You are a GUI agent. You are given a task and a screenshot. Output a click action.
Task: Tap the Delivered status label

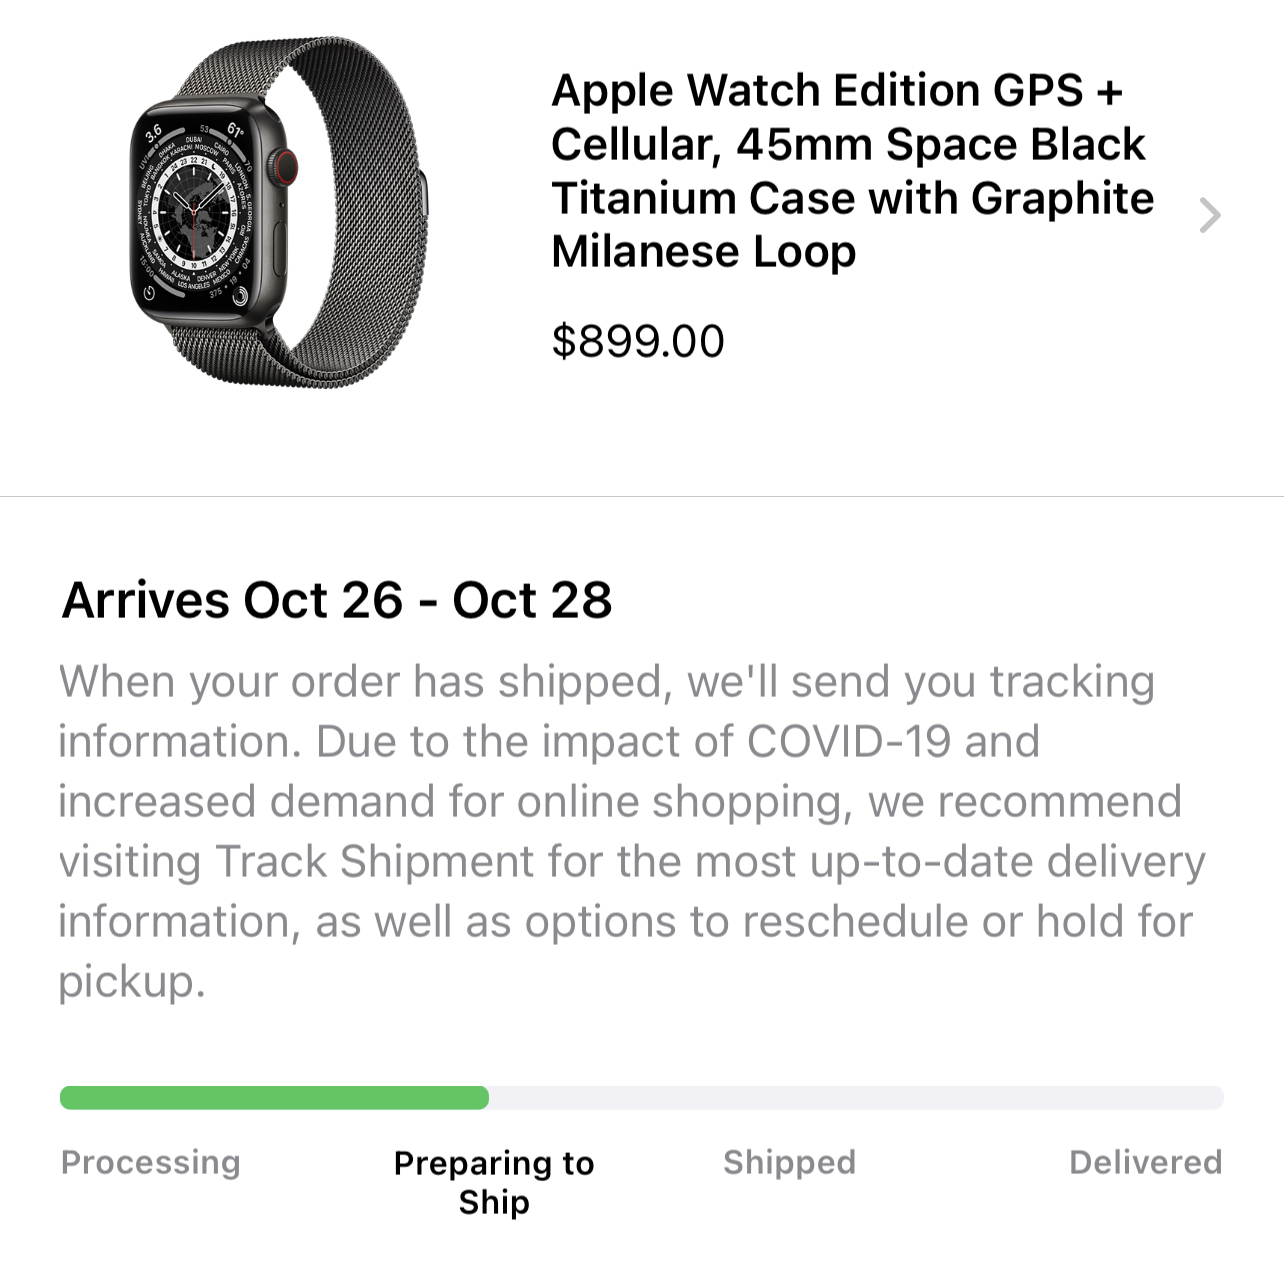coord(1145,1162)
